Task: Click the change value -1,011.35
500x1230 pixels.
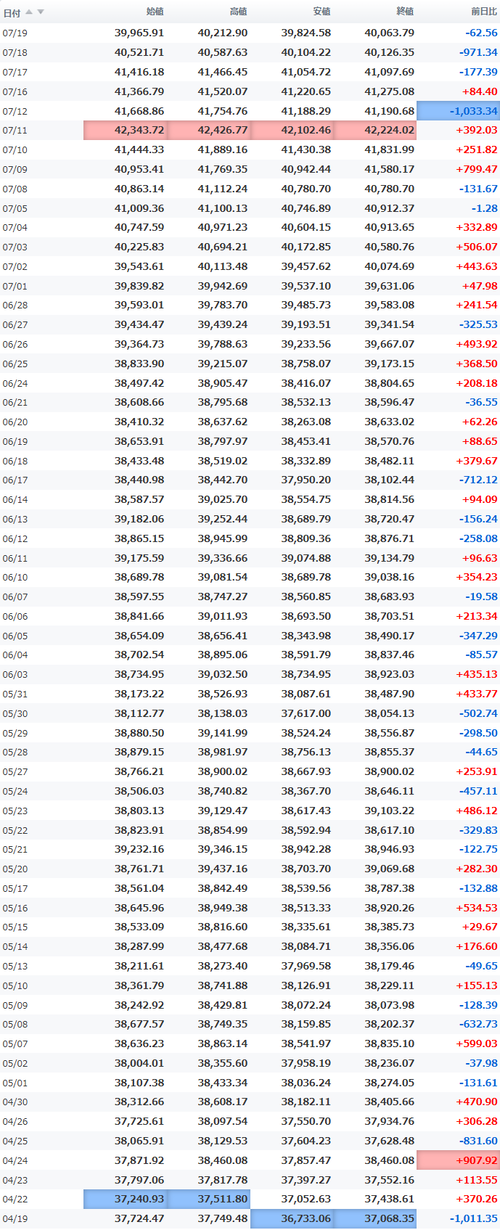Action: (472, 1219)
